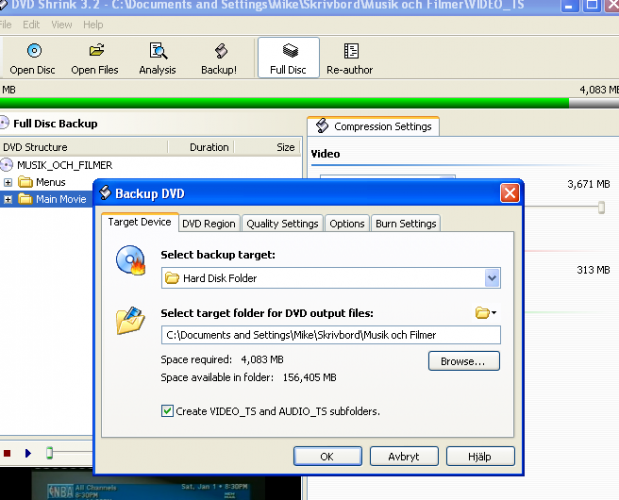Toggle Create VIDEO_TS and AUDIO_TS subfolders checkbox

click(x=167, y=411)
